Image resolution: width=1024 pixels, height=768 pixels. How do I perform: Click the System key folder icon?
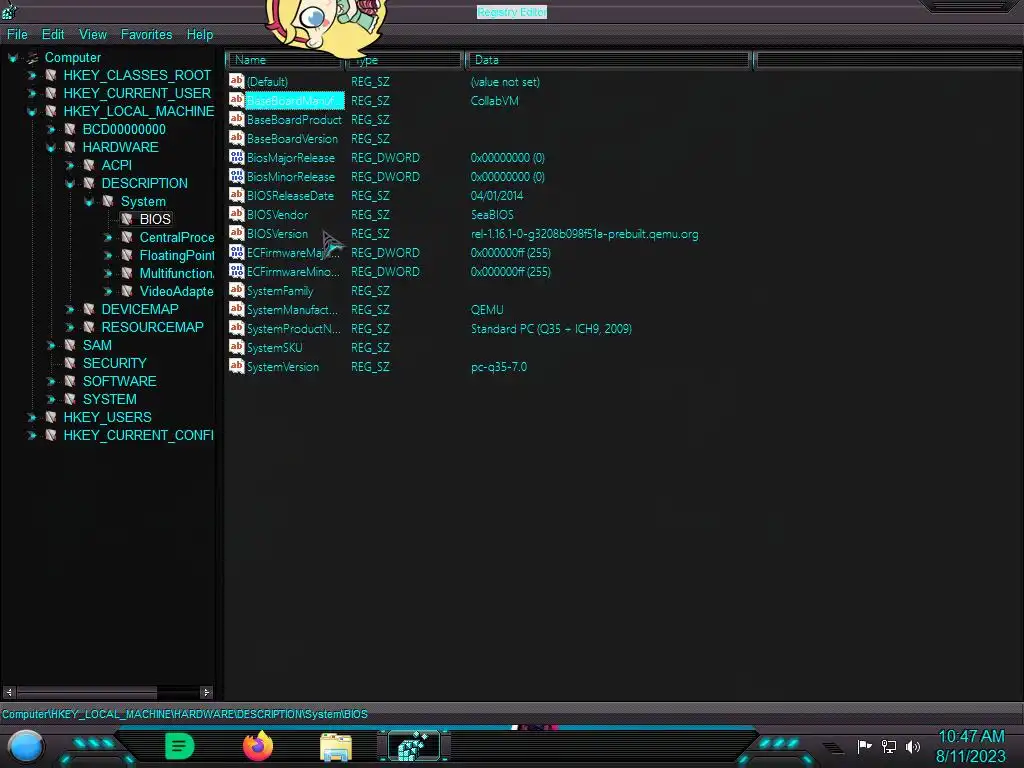click(x=108, y=201)
